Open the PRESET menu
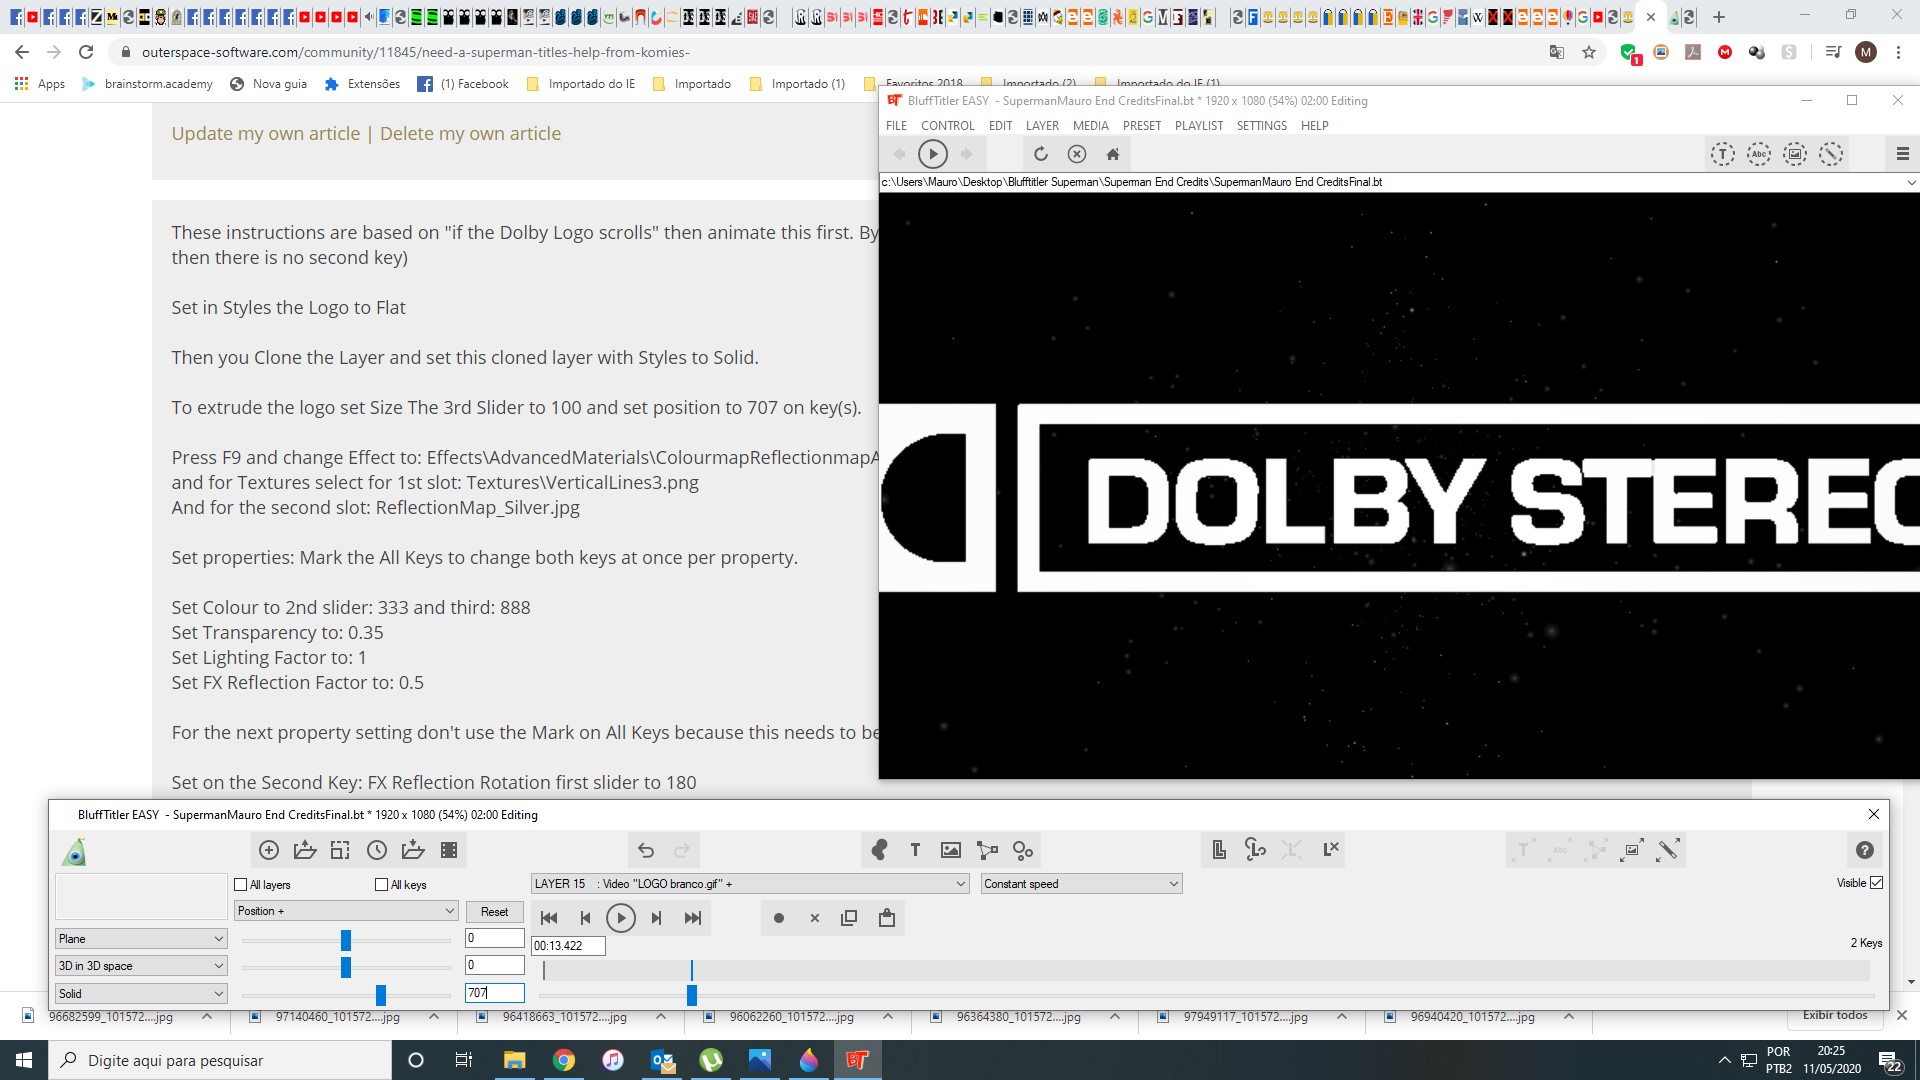This screenshot has width=1920, height=1080. (x=1142, y=126)
